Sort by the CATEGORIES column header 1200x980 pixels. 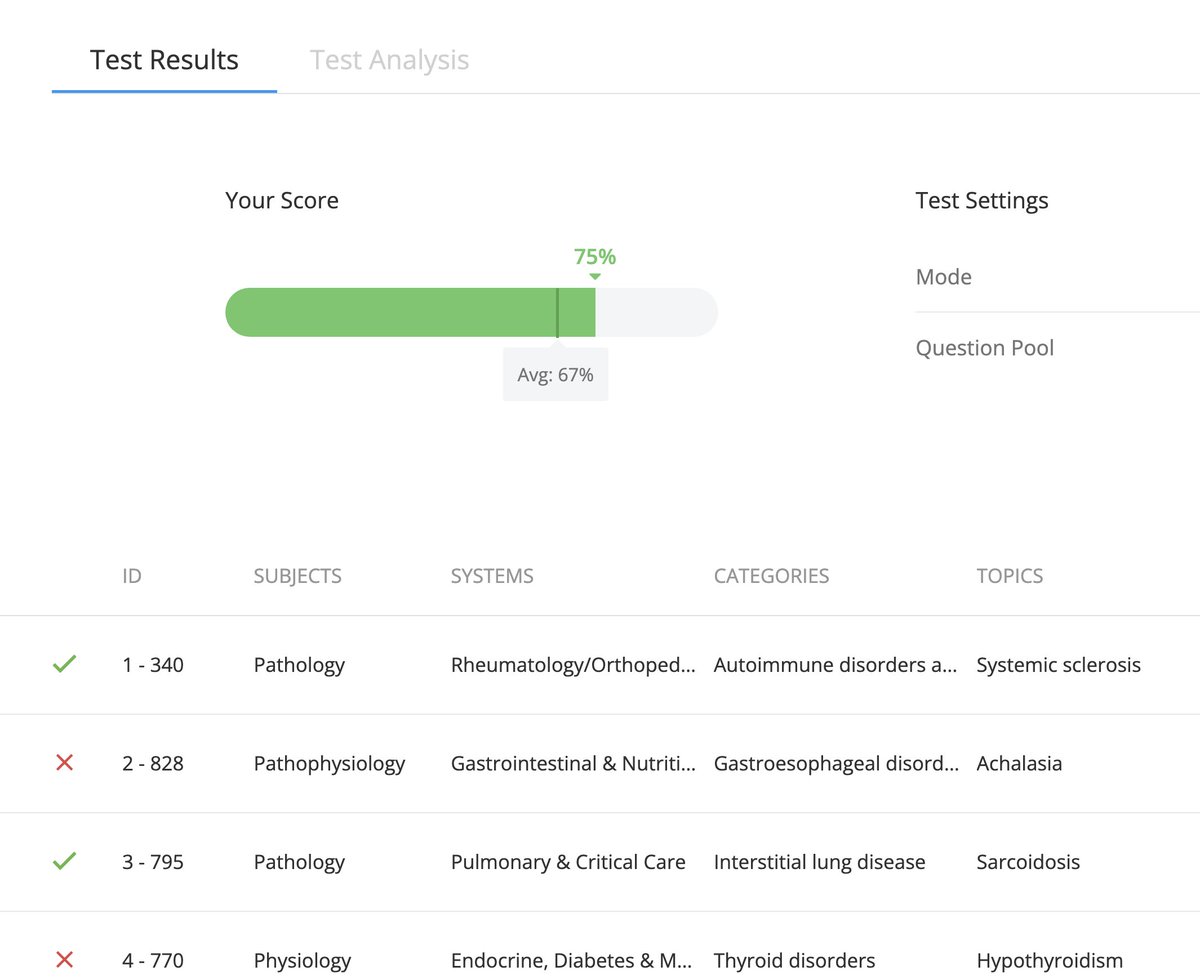(771, 576)
